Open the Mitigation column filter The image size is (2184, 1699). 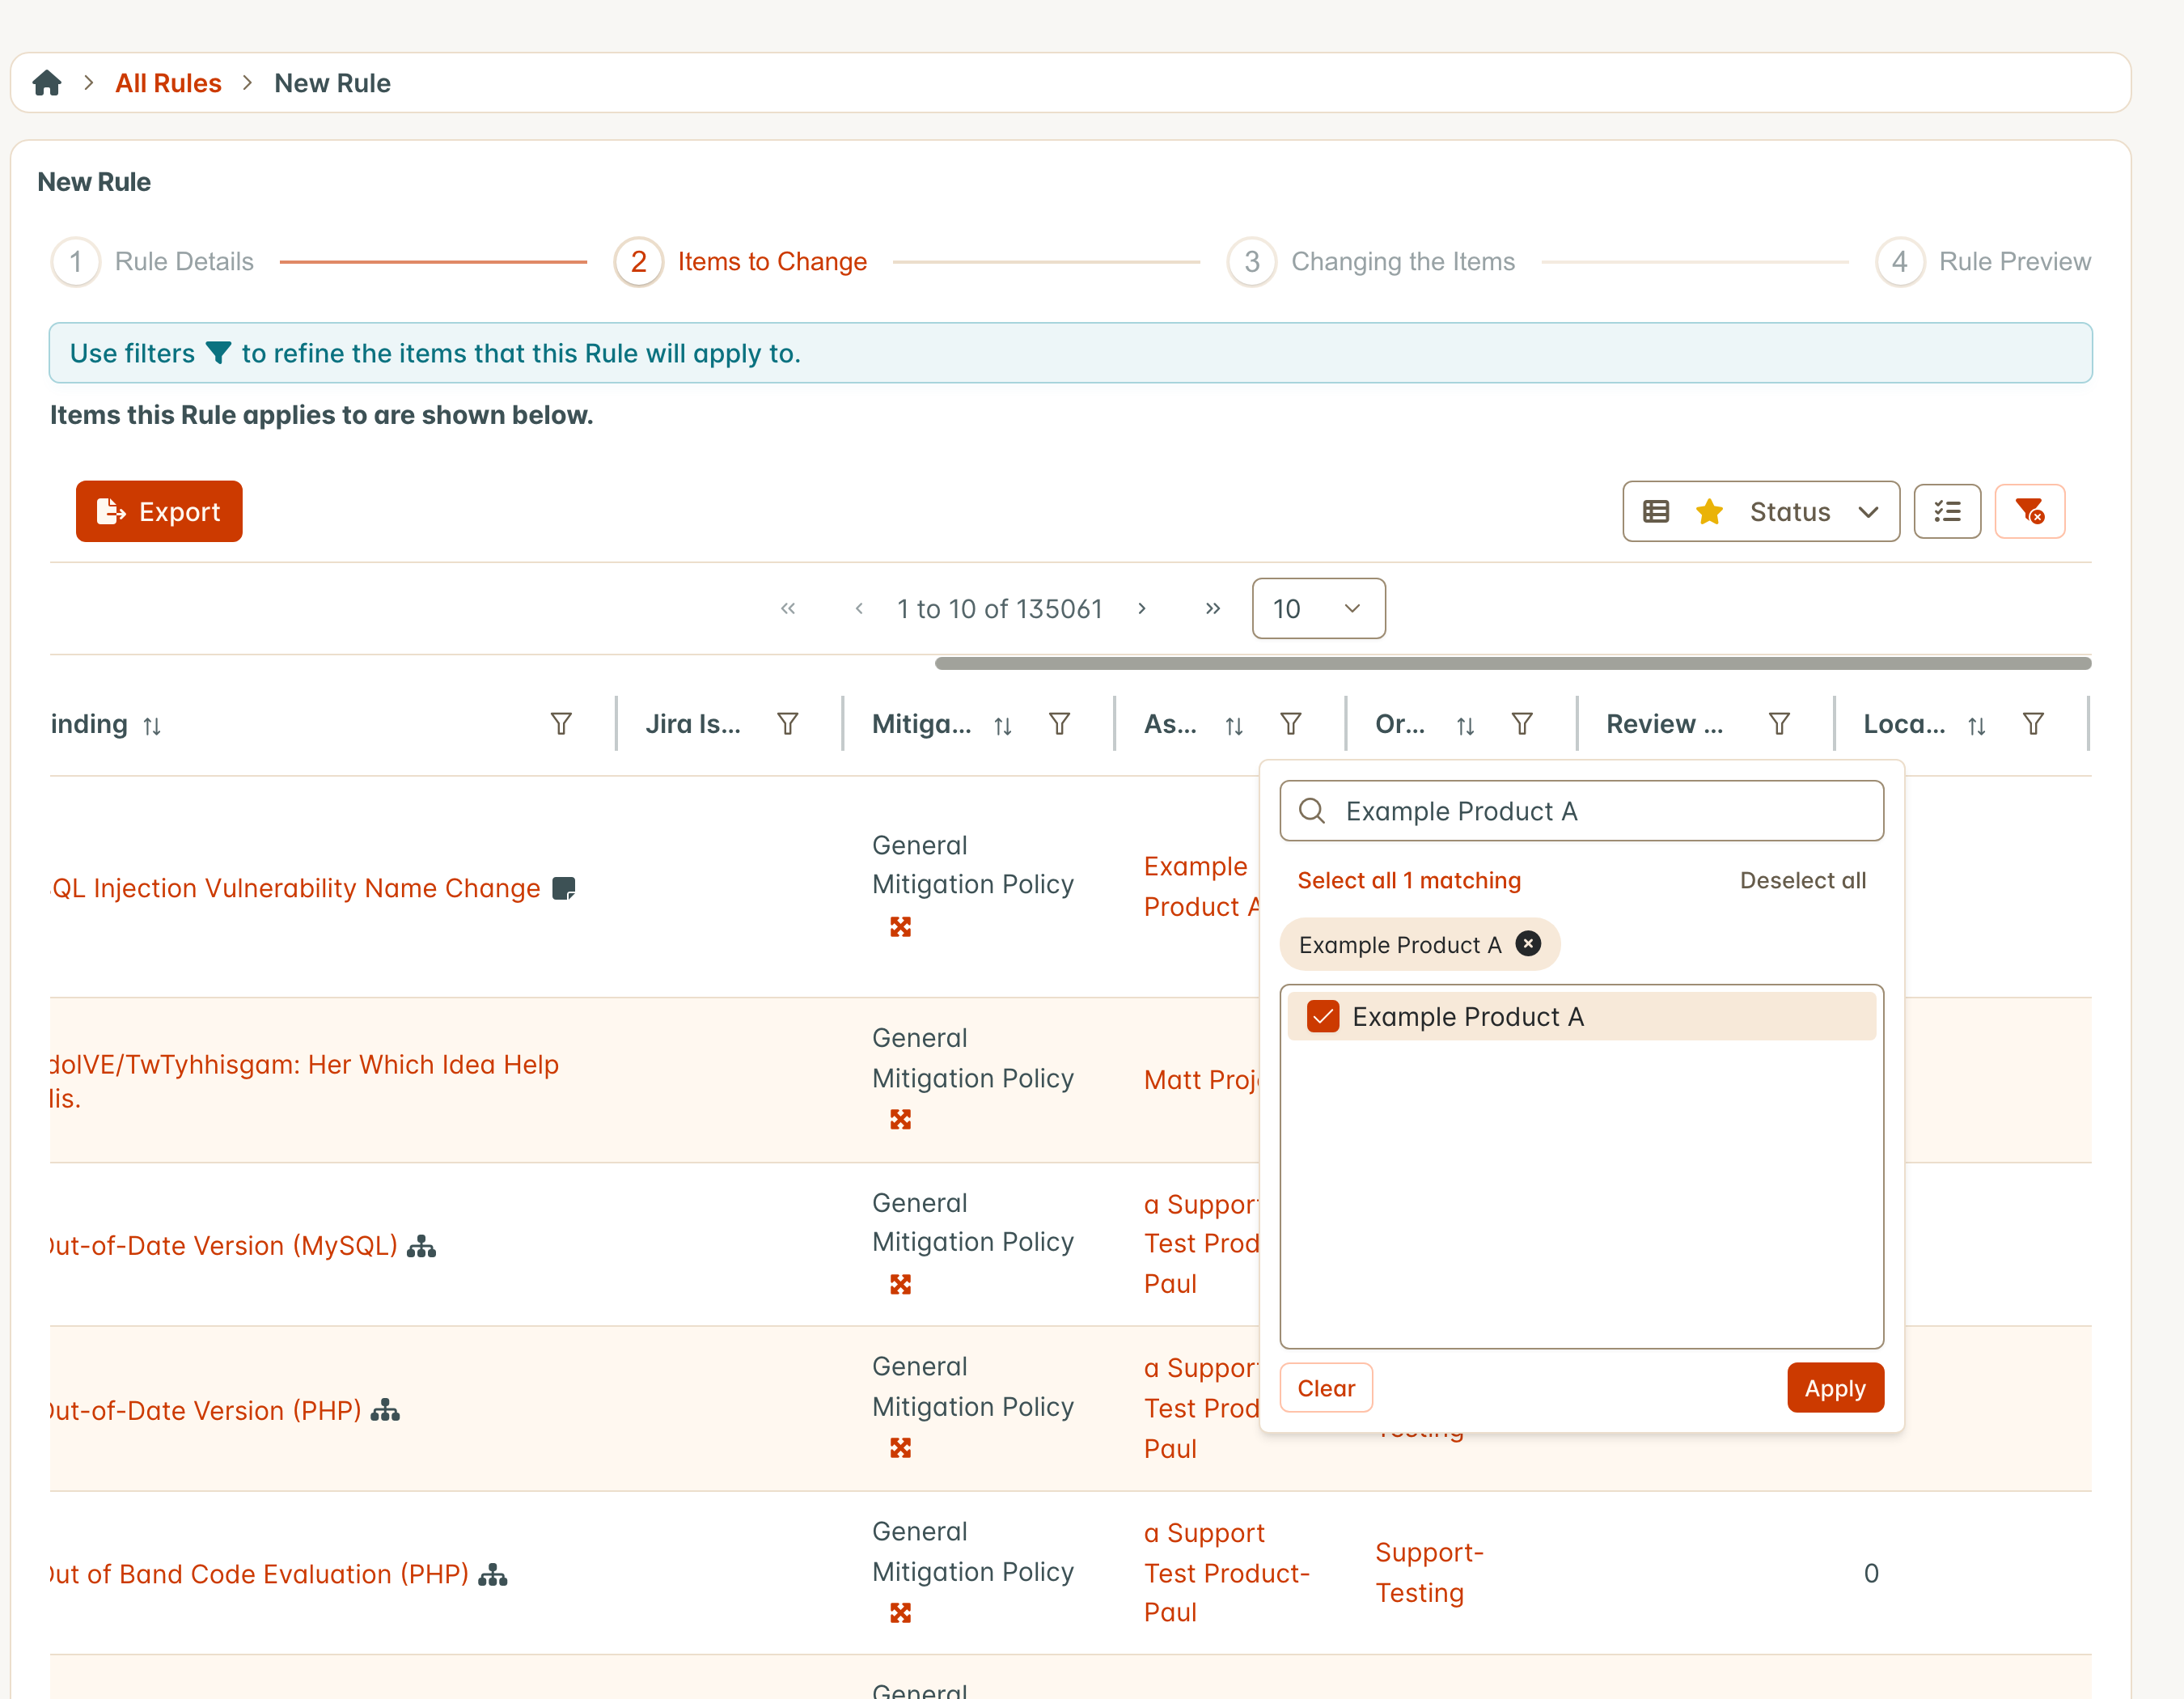point(1059,724)
